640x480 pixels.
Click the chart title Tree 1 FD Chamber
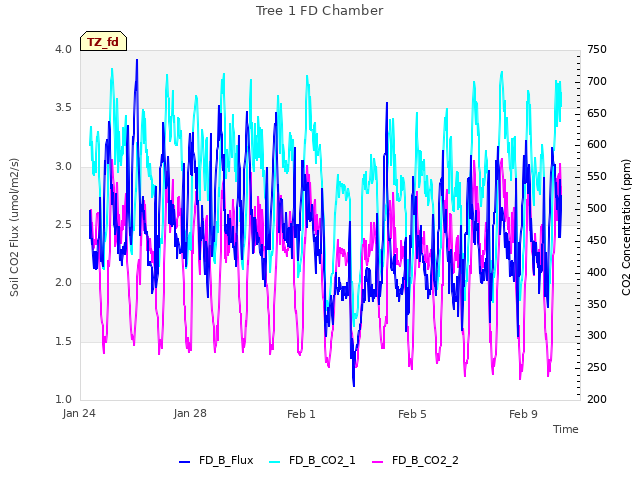[320, 11]
